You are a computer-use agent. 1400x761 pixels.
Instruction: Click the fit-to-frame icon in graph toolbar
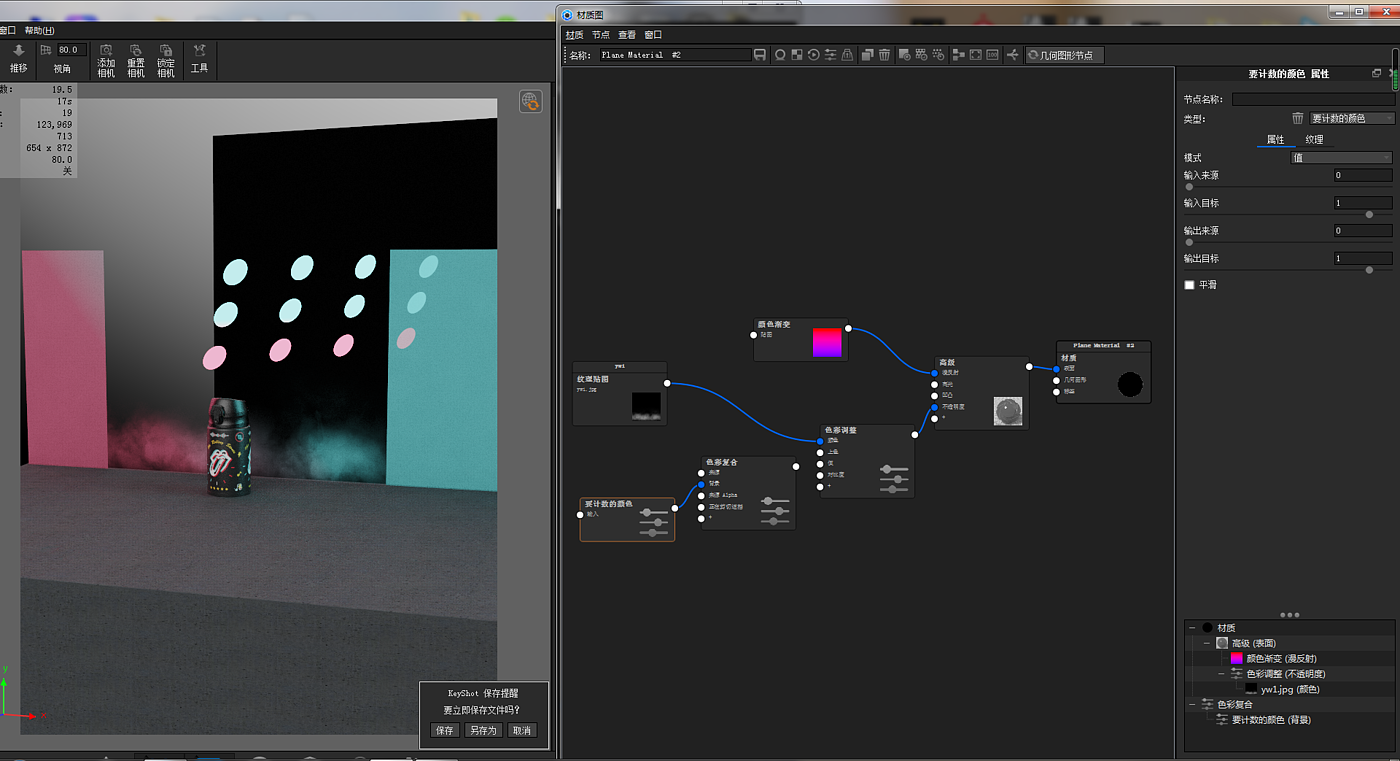[x=975, y=55]
